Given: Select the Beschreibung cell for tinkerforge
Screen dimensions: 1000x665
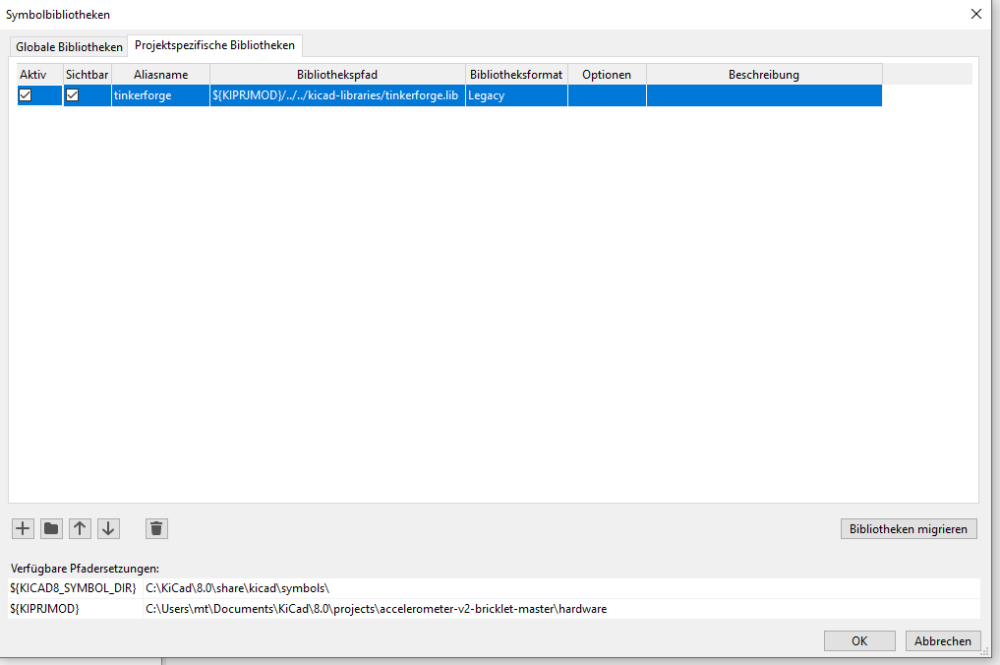Looking at the screenshot, I should (763, 95).
